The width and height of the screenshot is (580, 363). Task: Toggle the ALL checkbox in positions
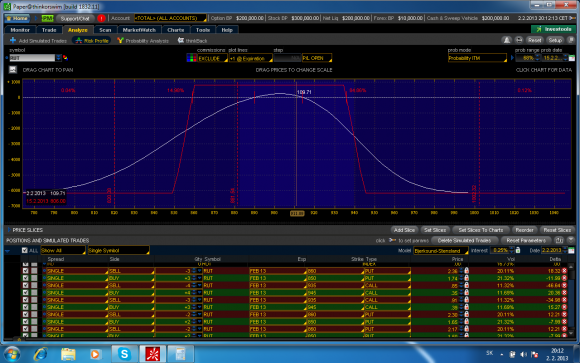pyautogui.click(x=25, y=251)
